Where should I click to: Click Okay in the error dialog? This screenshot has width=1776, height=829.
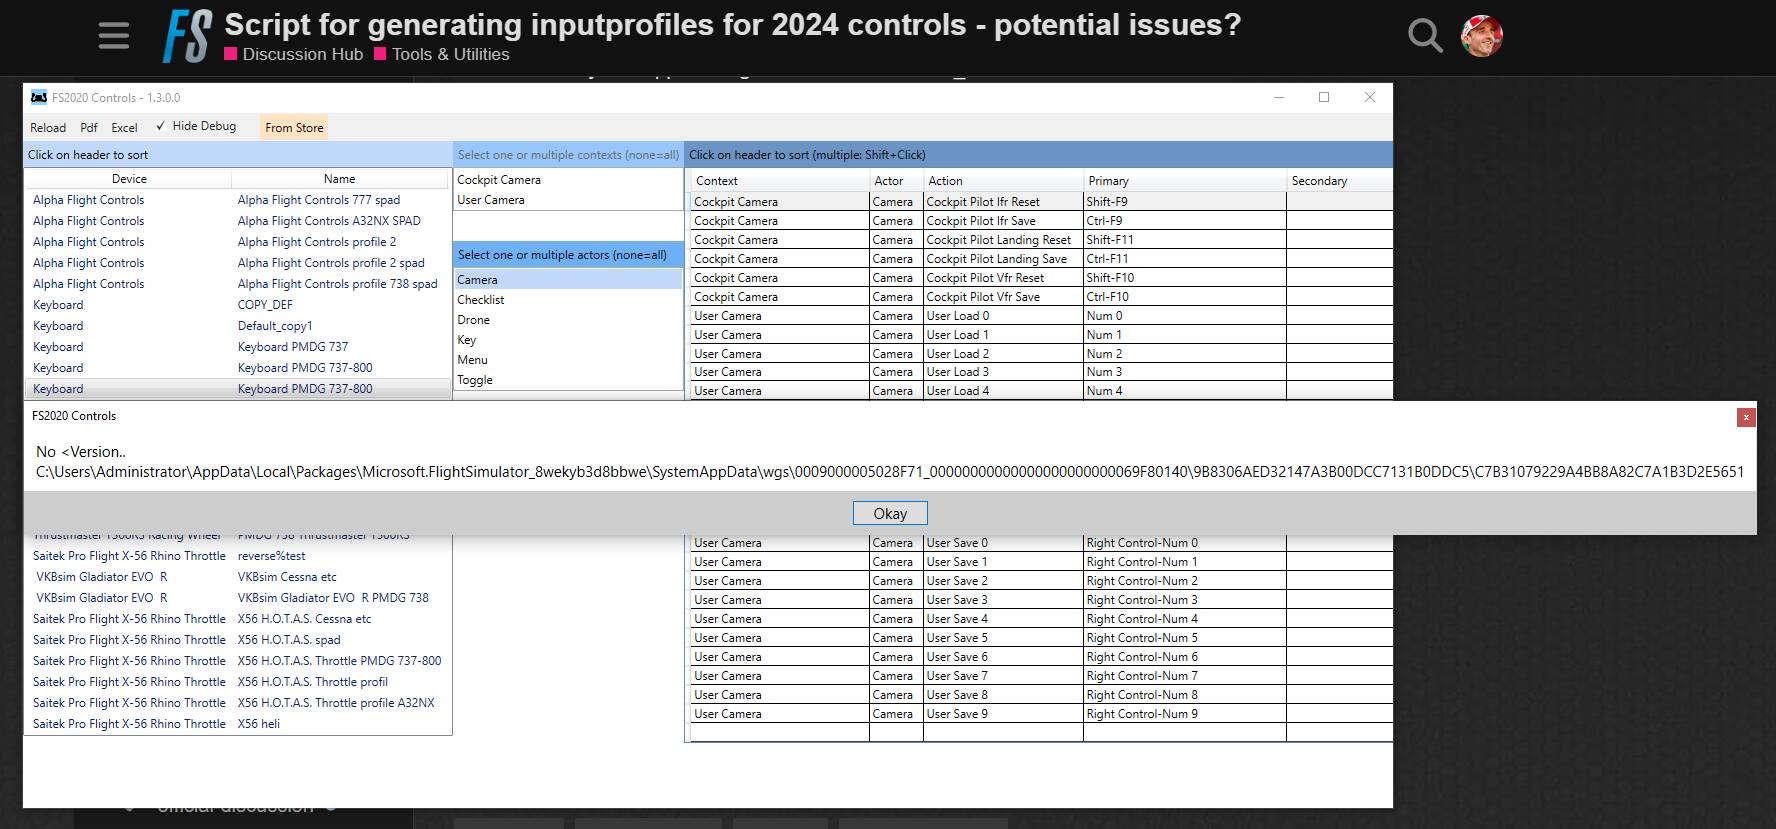890,513
